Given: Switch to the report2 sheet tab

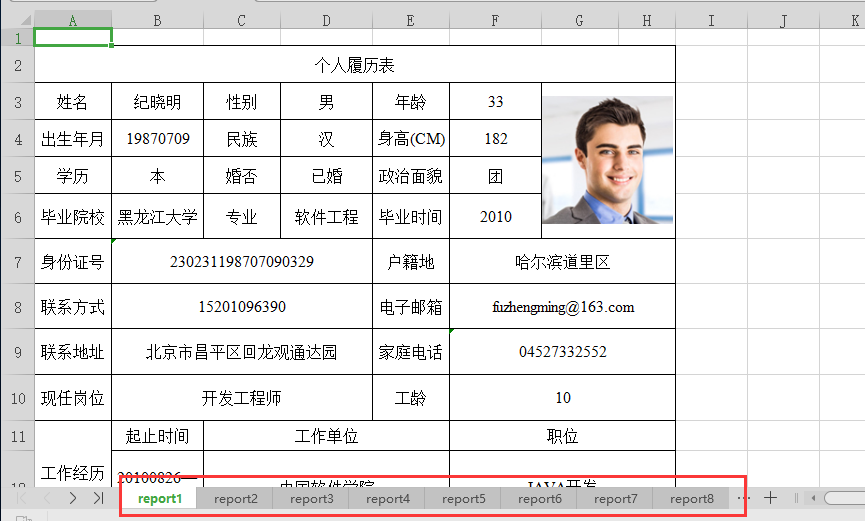Looking at the screenshot, I should click(x=236, y=498).
